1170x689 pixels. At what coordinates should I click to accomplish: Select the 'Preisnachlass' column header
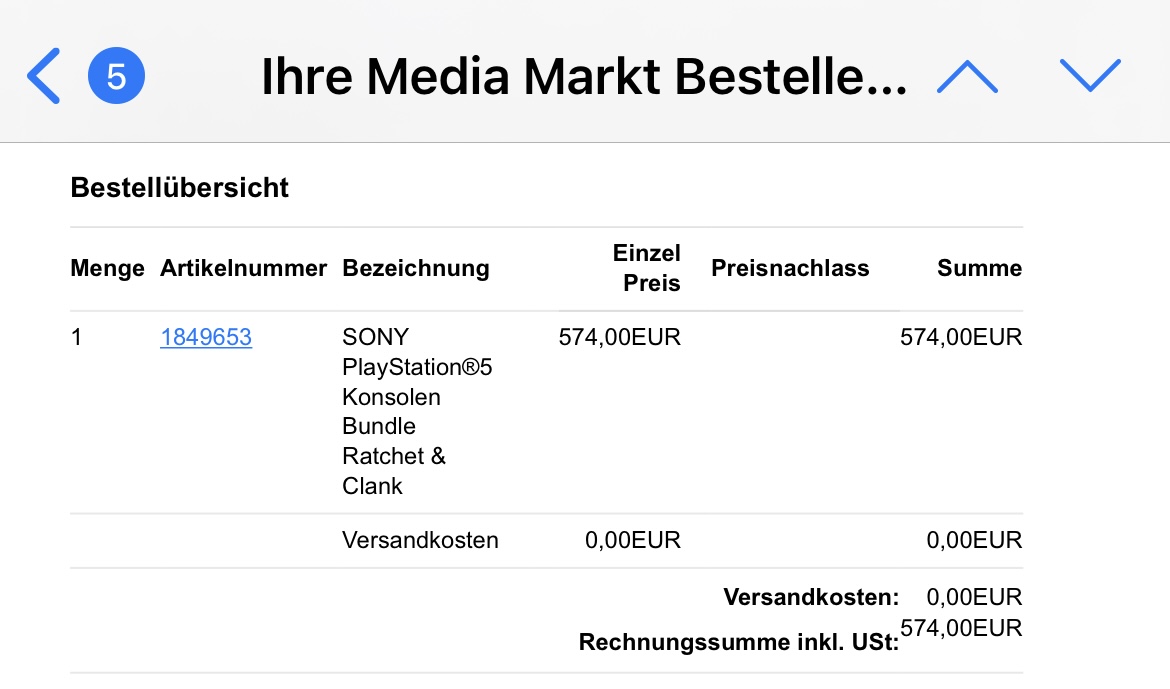point(790,268)
